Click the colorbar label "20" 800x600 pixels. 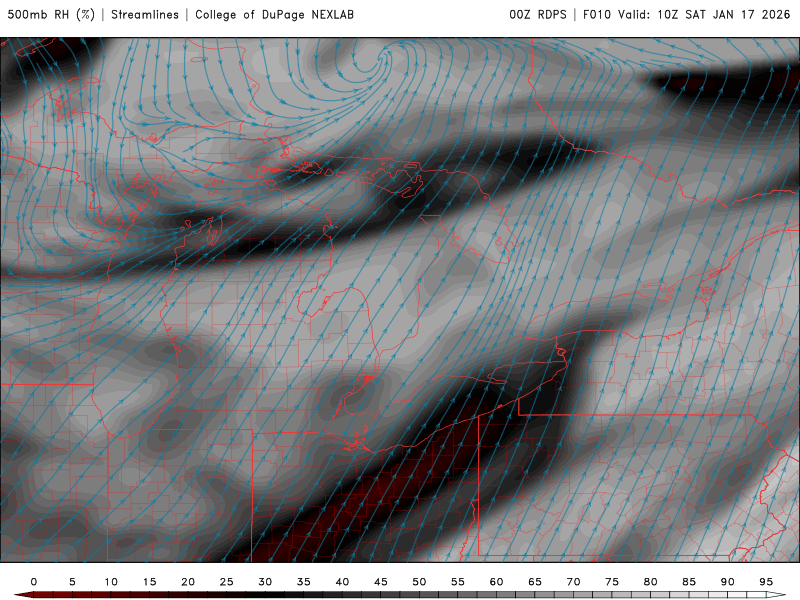(188, 582)
